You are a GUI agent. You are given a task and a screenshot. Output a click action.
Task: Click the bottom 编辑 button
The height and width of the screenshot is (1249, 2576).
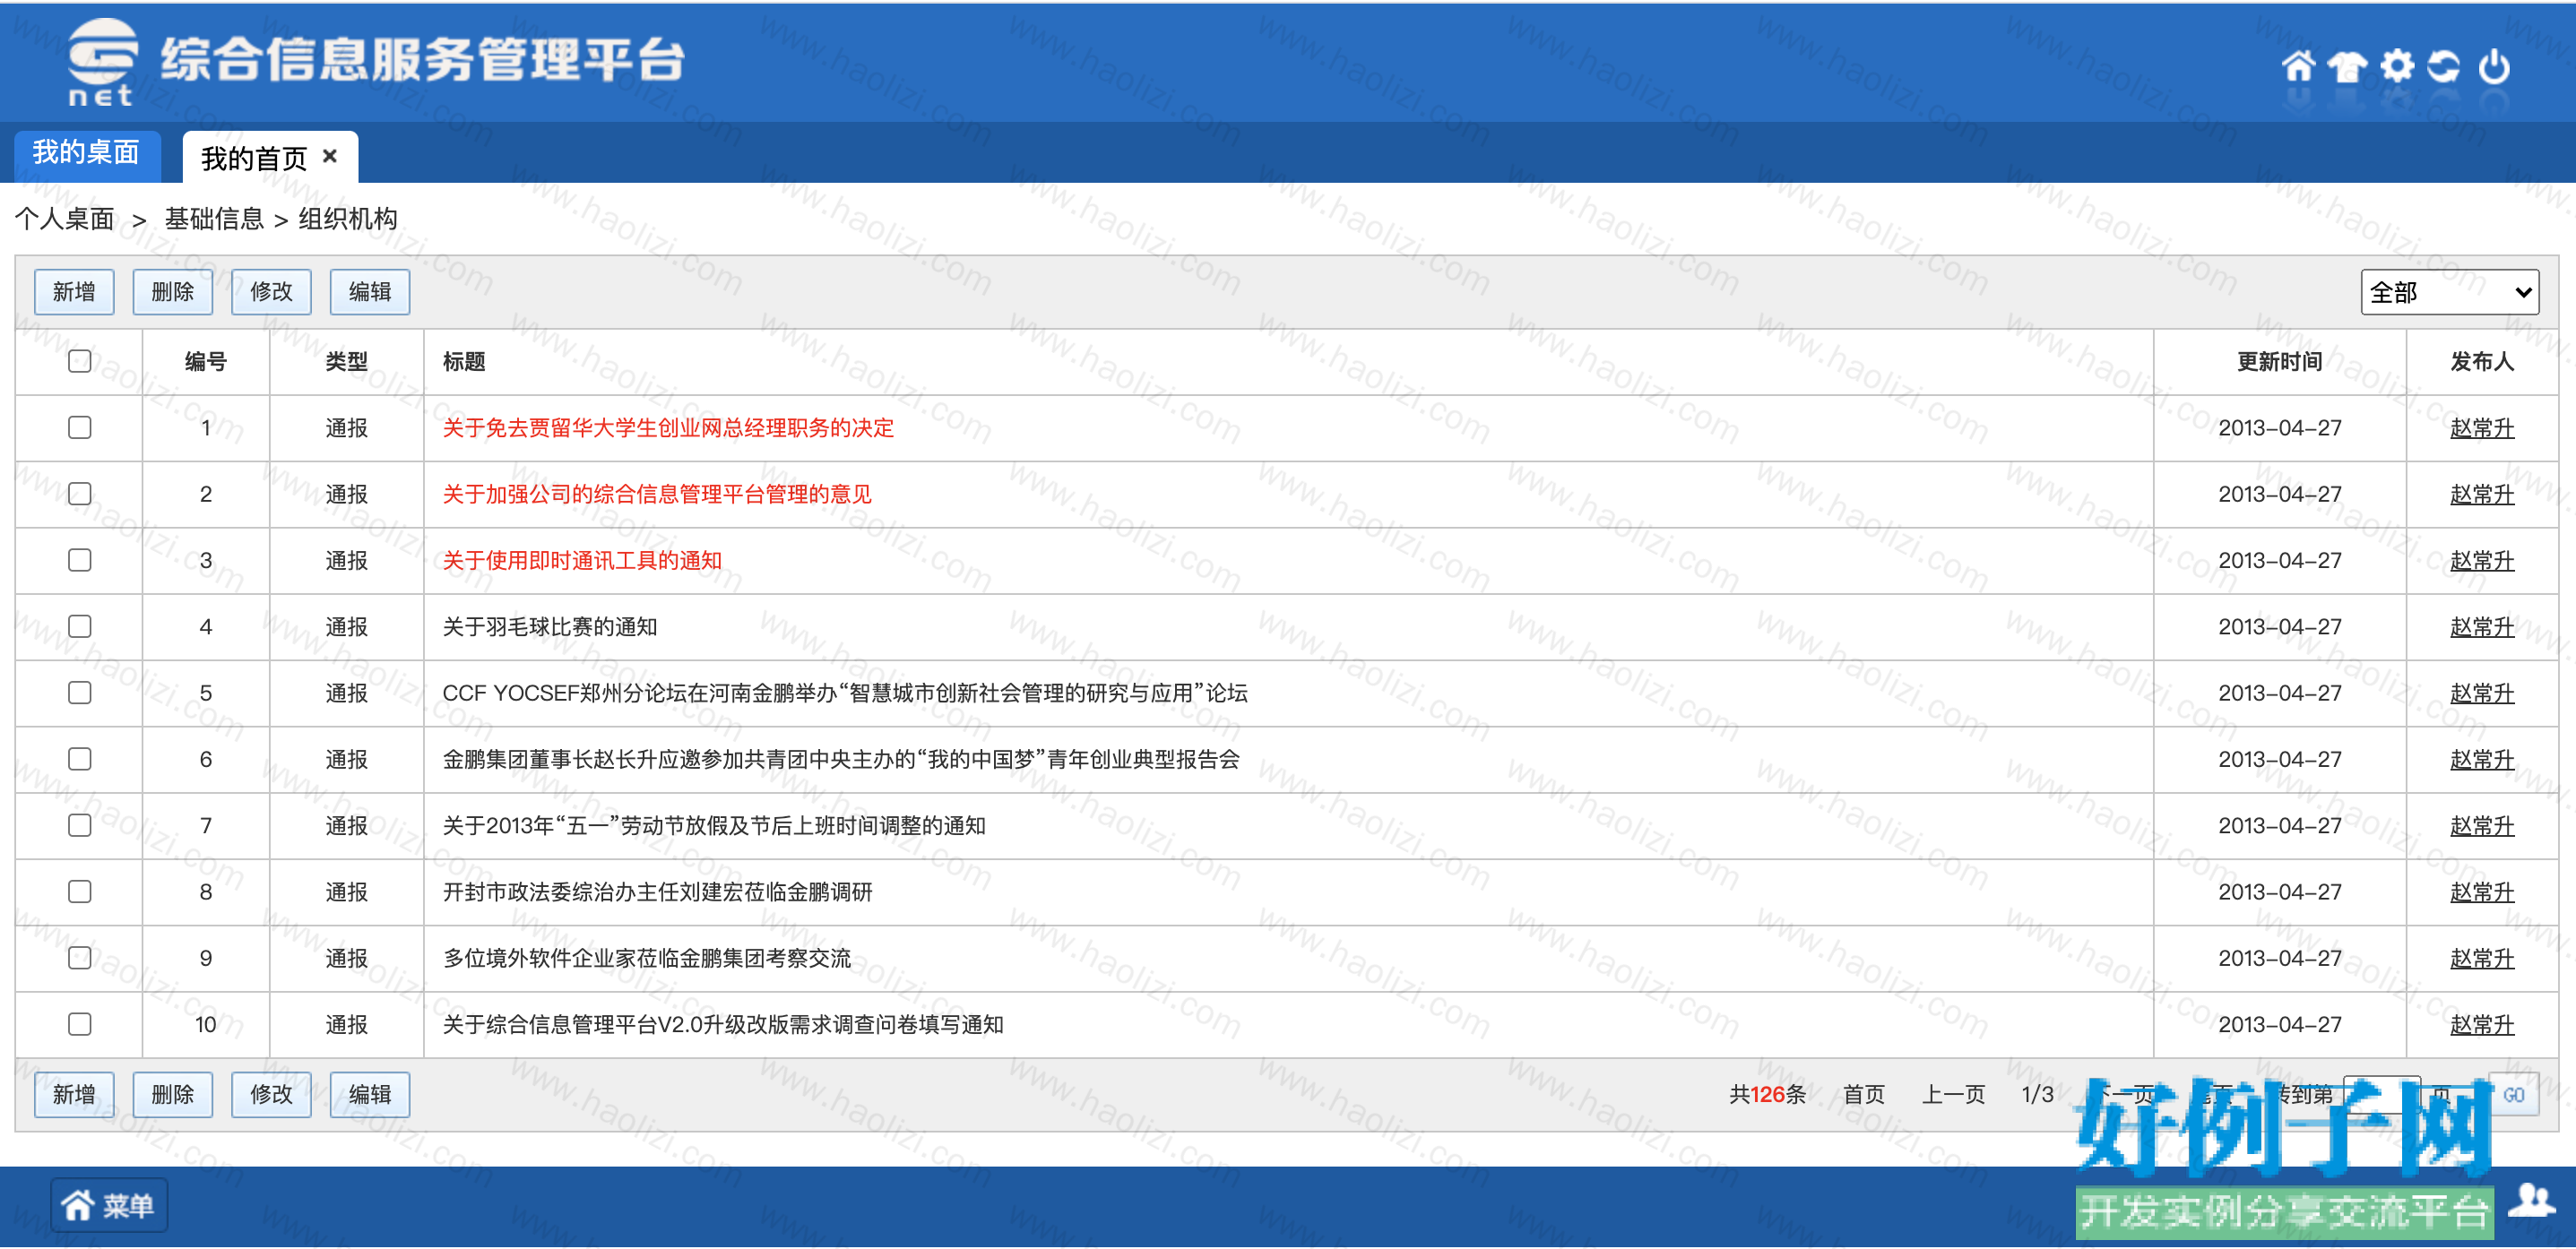(370, 1094)
